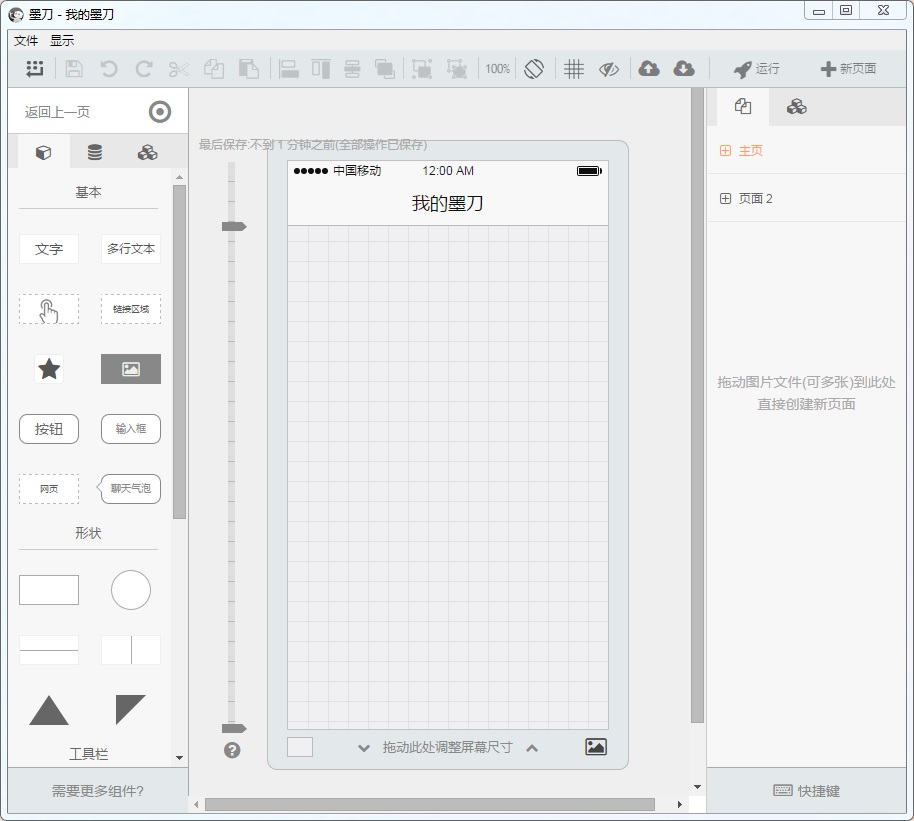
Task: Choose the image placeholder component
Action: pos(131,369)
